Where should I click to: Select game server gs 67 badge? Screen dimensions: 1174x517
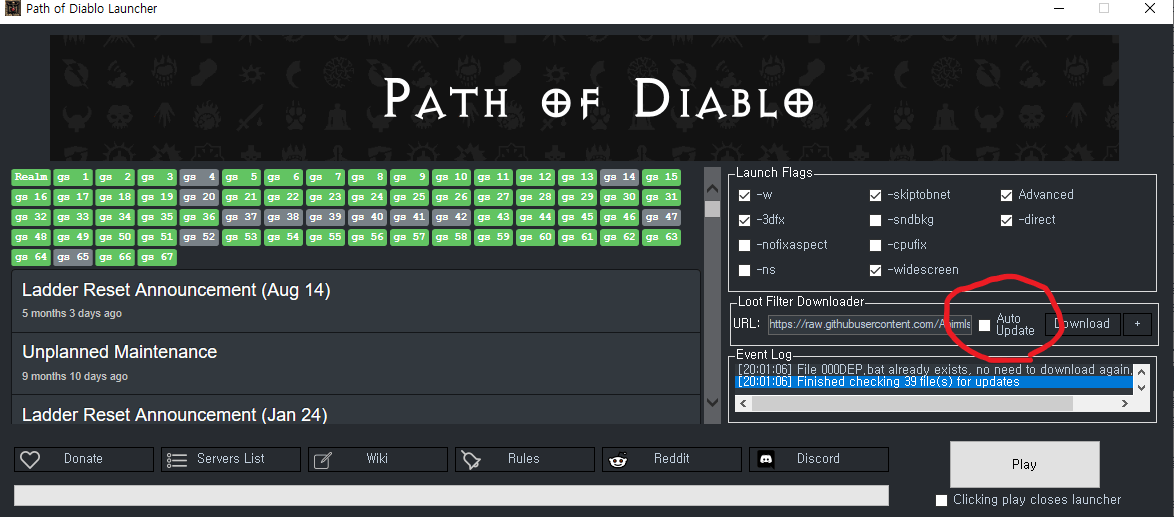click(x=157, y=258)
